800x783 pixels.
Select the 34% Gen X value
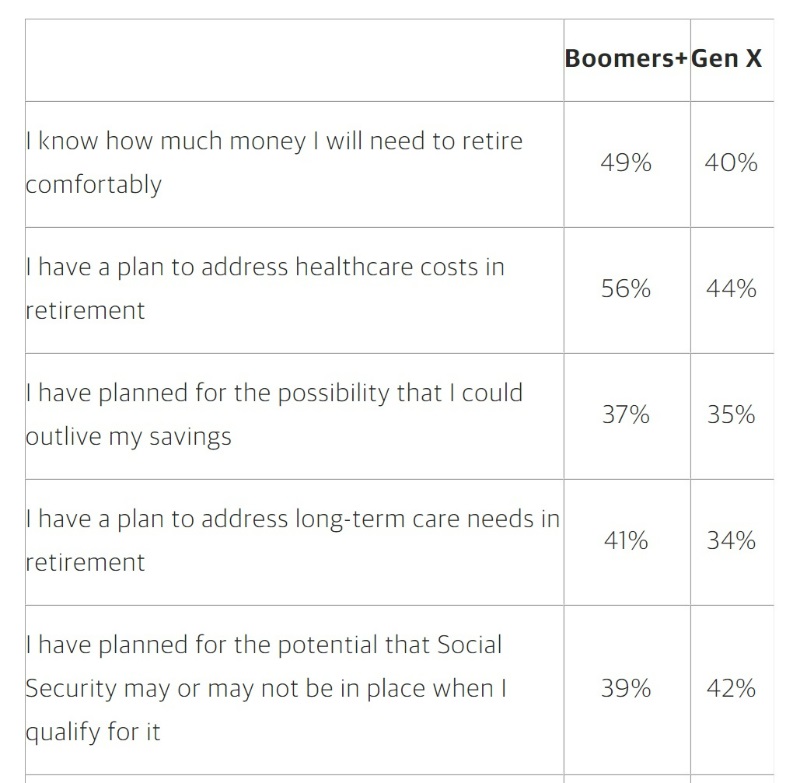tap(731, 541)
